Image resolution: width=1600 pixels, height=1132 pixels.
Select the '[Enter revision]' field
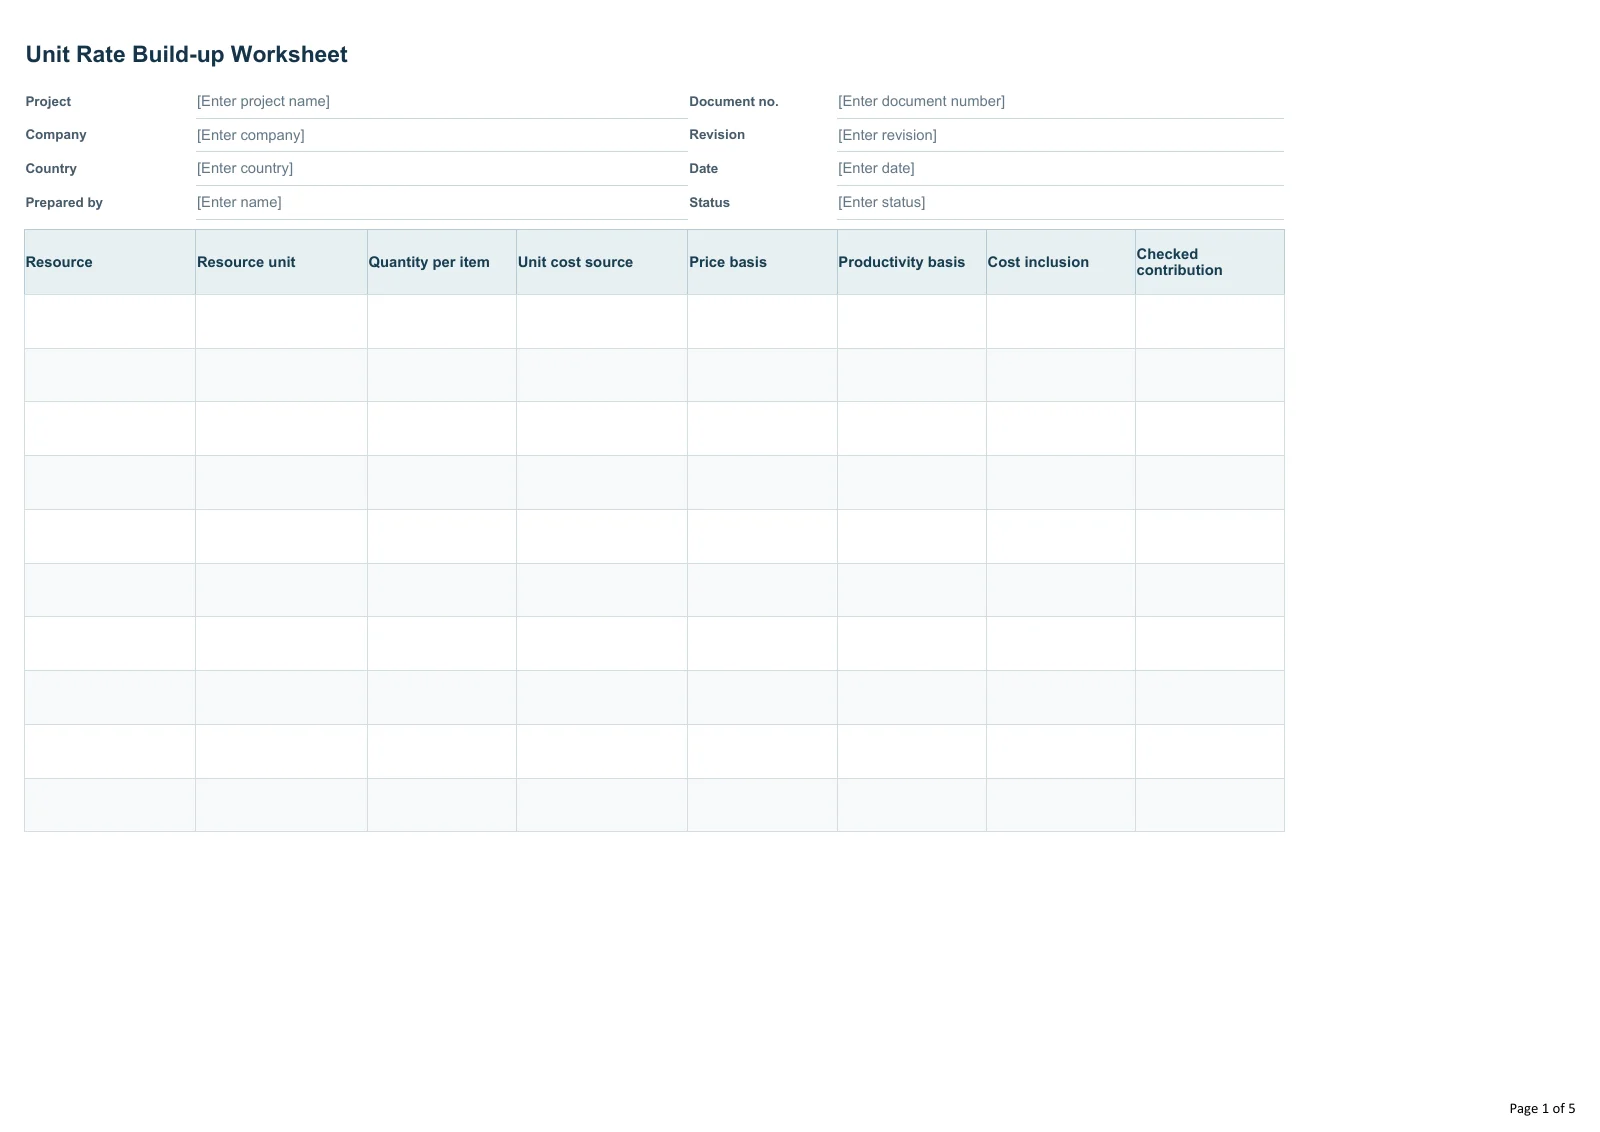[x=1060, y=135]
